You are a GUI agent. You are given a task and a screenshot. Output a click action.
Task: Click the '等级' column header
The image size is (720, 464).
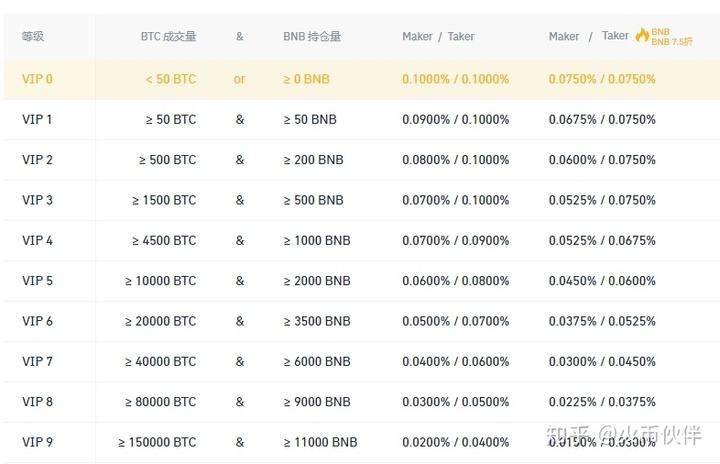coord(33,36)
